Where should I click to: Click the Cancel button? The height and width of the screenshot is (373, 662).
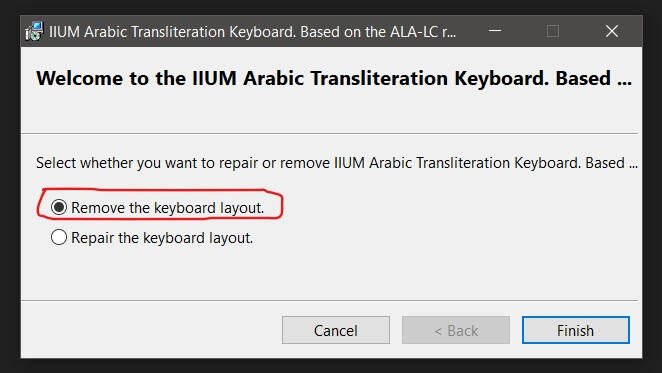coord(336,330)
